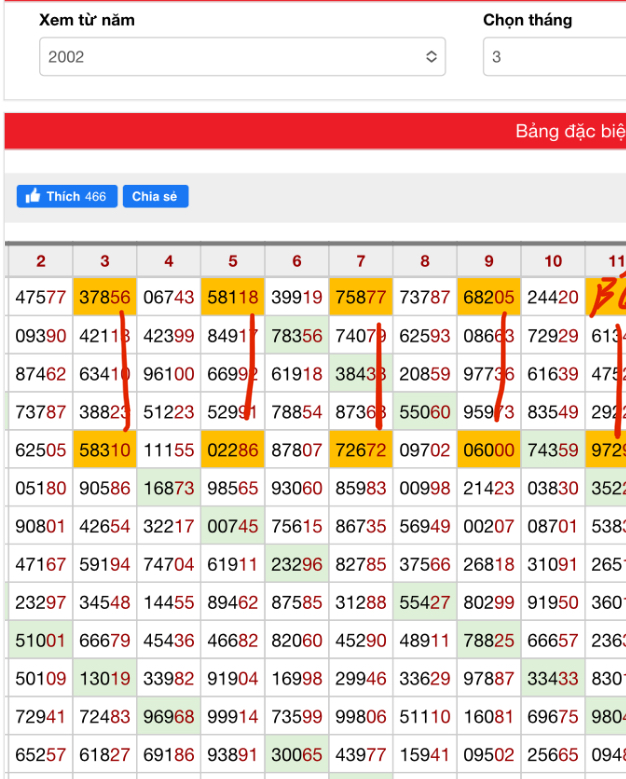The image size is (626, 779).
Task: Click the Facebook Thích like button
Action: click(67, 197)
